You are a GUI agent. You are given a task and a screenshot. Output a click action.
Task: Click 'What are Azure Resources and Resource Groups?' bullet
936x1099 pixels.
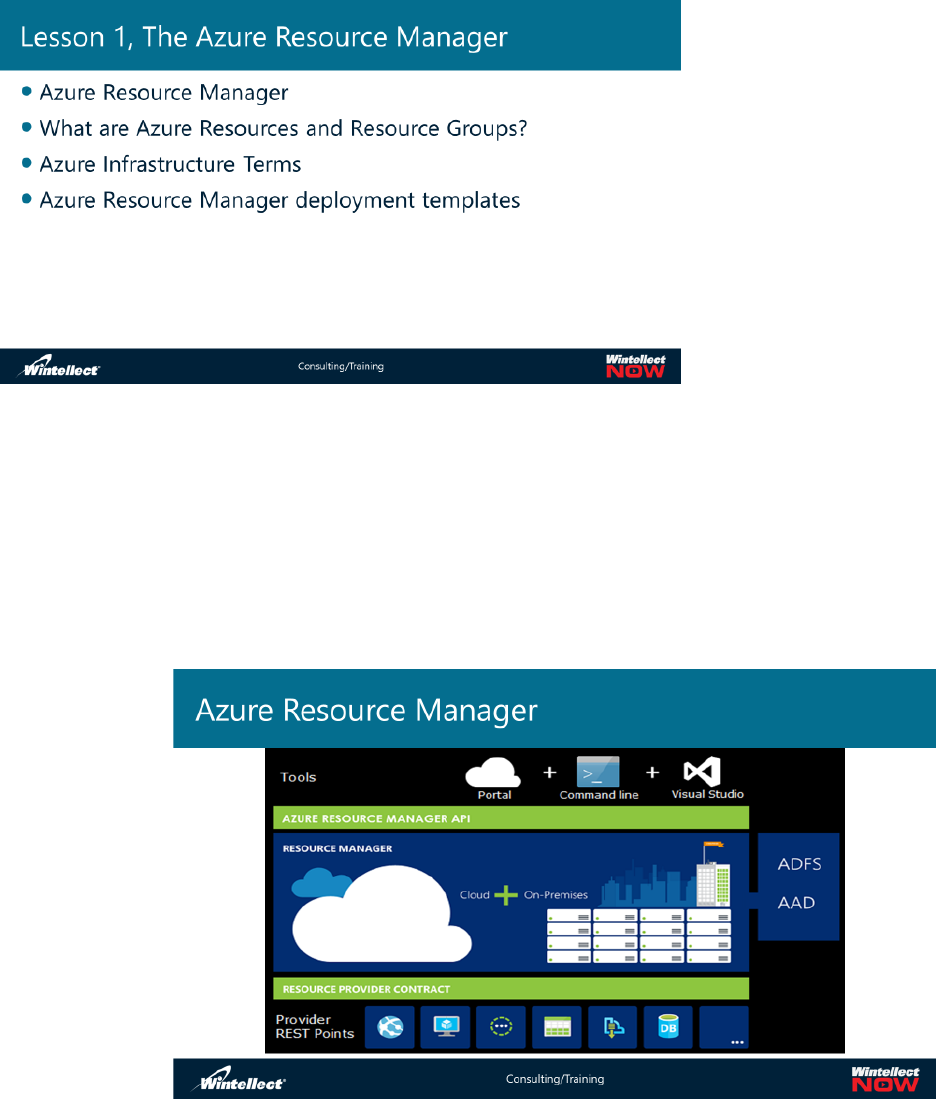click(x=283, y=128)
